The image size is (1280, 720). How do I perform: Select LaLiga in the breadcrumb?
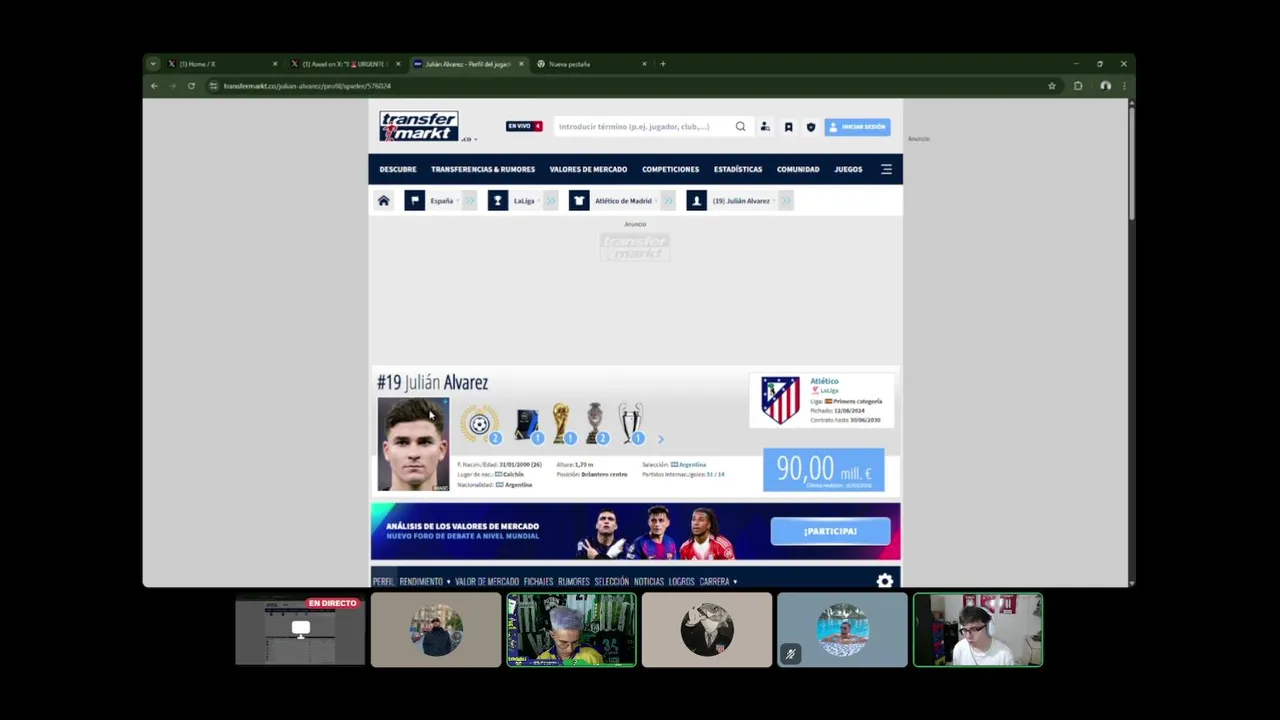[524, 201]
